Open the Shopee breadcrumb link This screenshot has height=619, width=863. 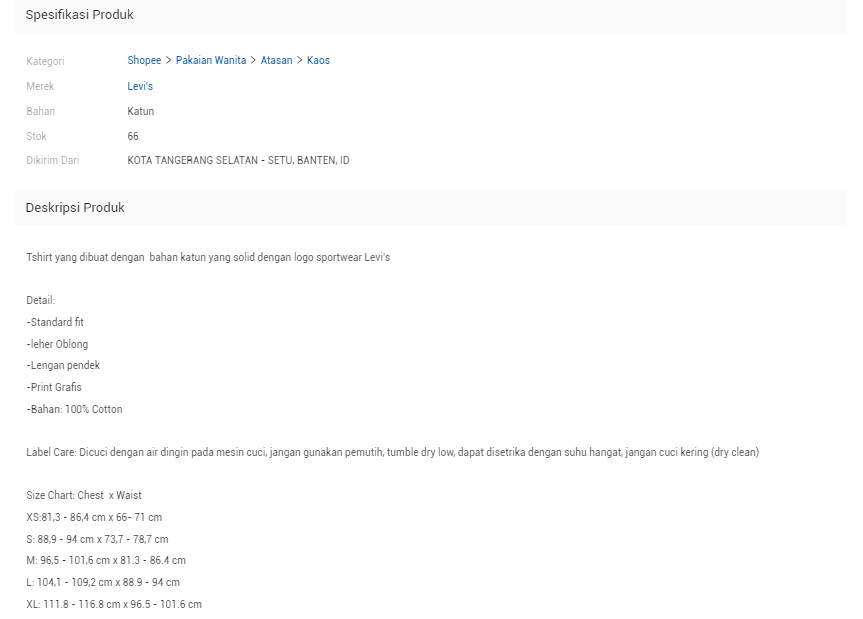pyautogui.click(x=144, y=61)
